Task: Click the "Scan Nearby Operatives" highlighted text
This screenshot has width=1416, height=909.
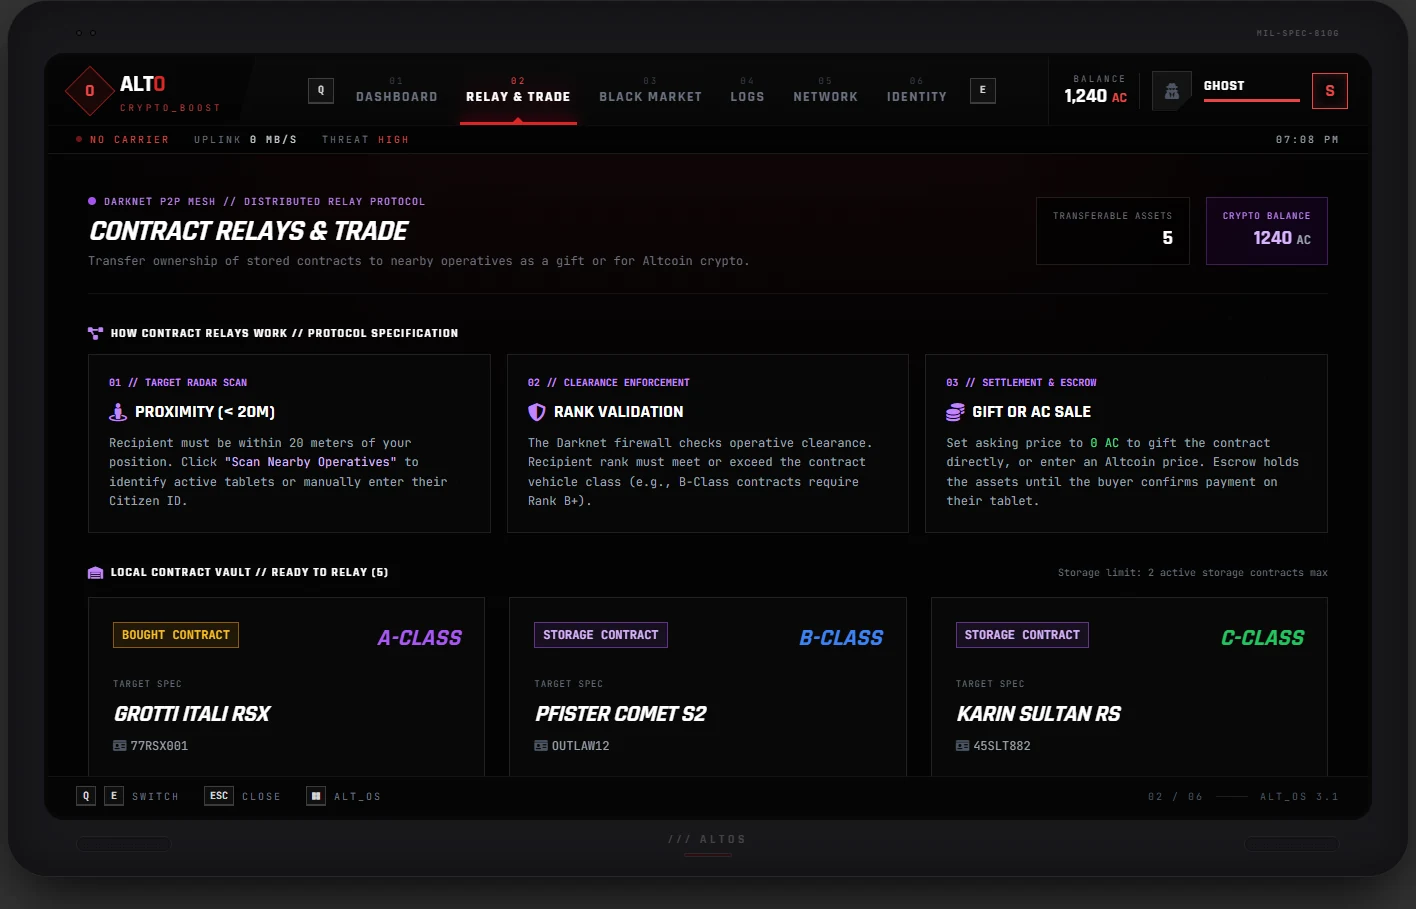Action: (310, 462)
